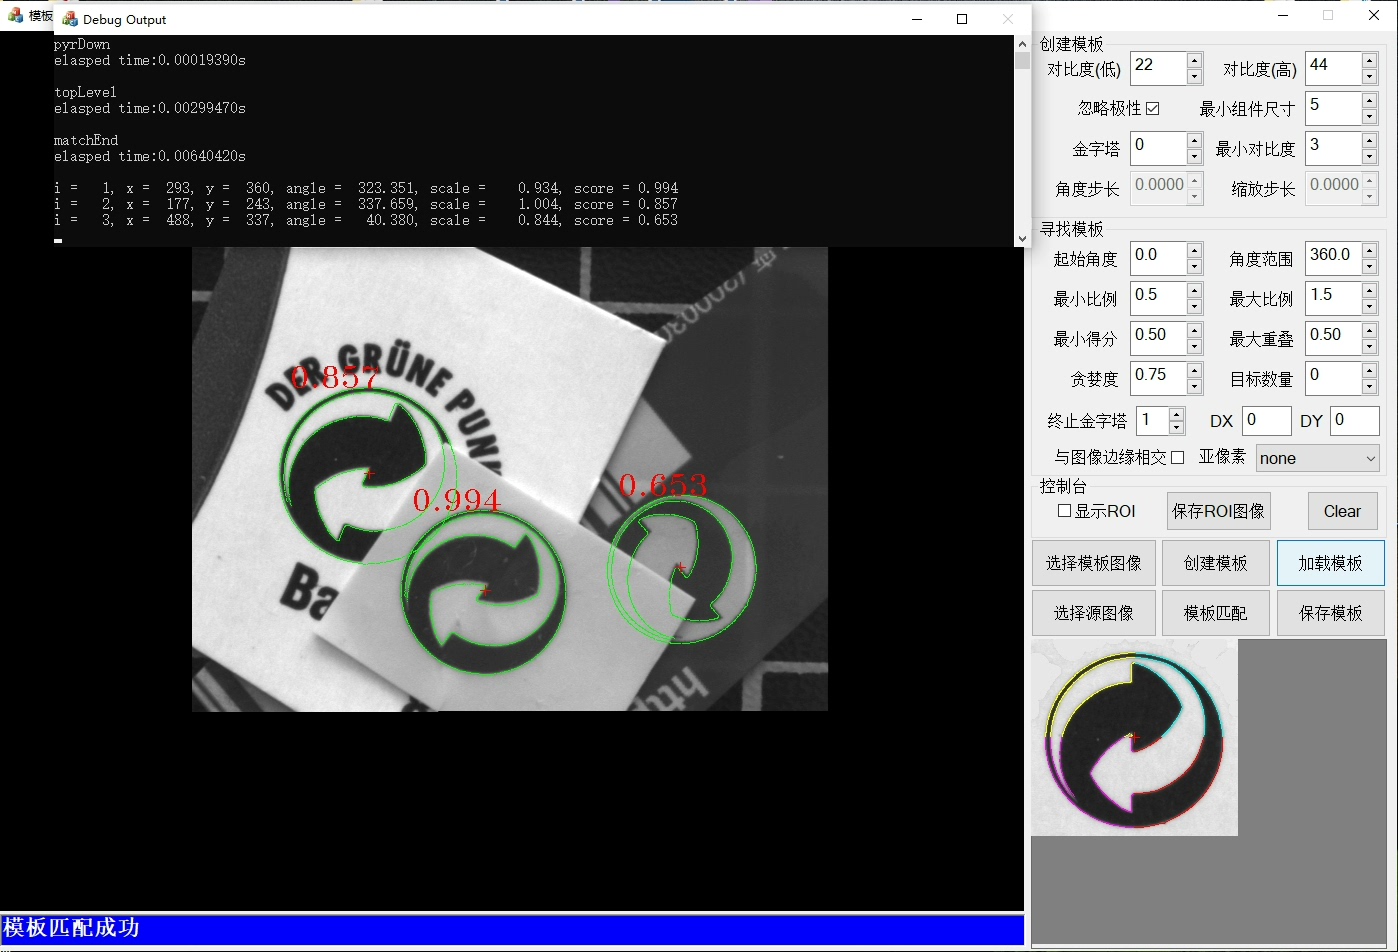Increase the 目标数量 value
The height and width of the screenshot is (952, 1398).
pos(1369,371)
